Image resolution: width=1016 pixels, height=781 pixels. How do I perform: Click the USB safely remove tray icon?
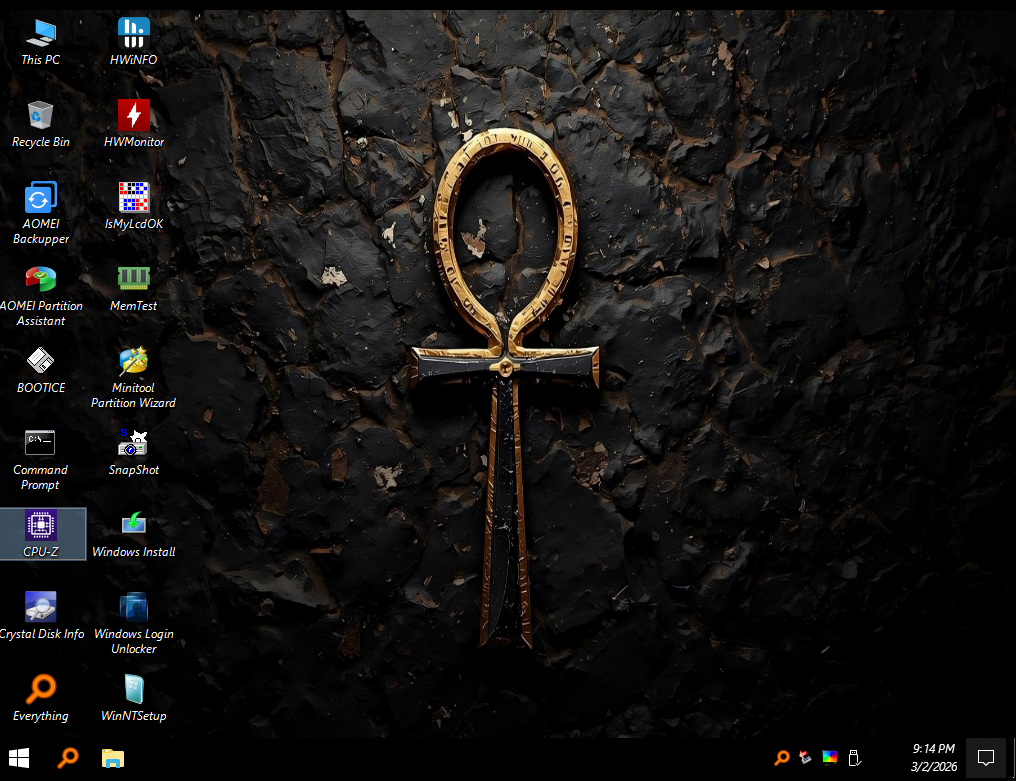pos(854,758)
